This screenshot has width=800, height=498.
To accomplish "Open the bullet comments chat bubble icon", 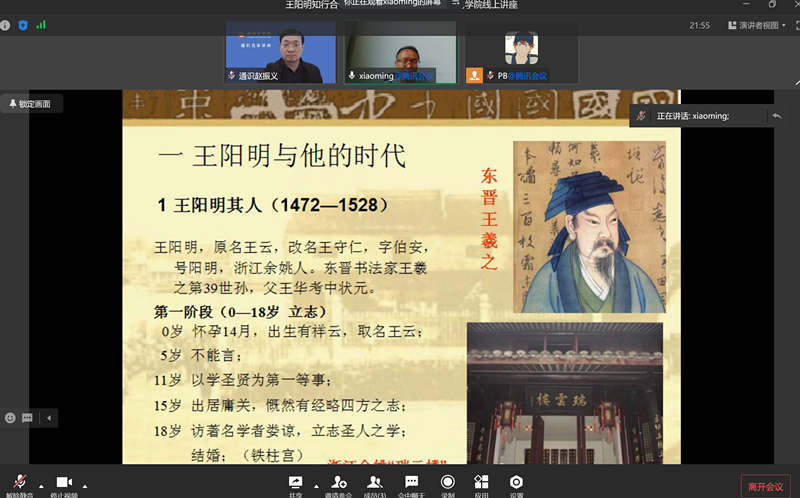I will click(x=28, y=417).
